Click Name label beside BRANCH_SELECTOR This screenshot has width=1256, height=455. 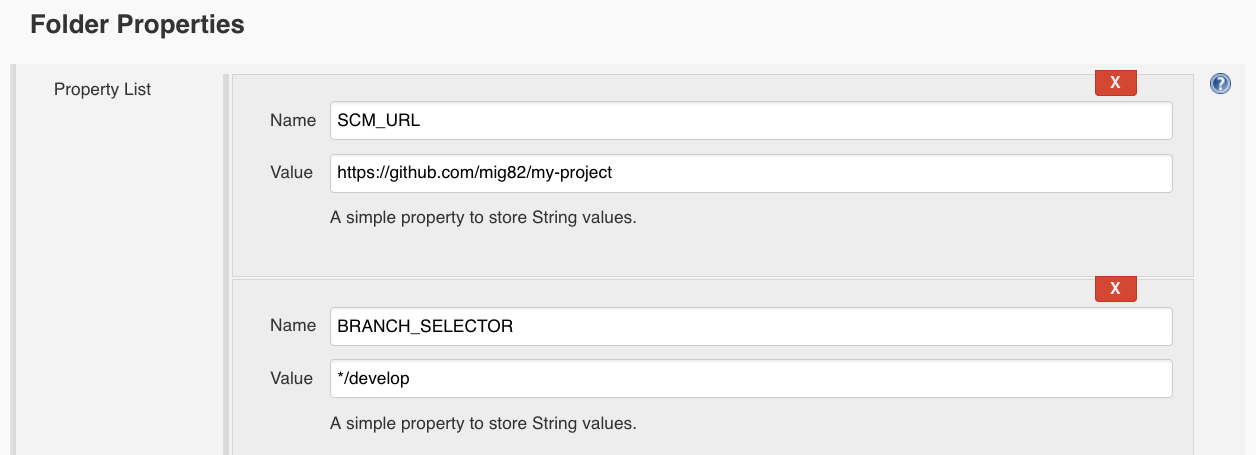(x=293, y=326)
